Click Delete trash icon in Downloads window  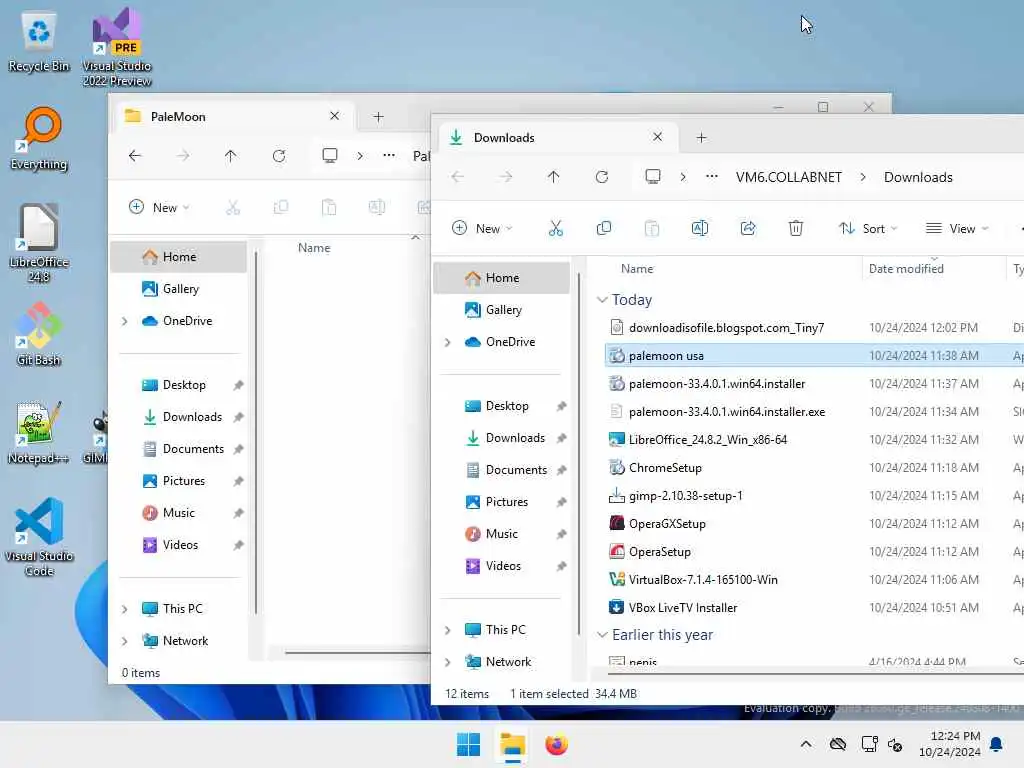[795, 228]
